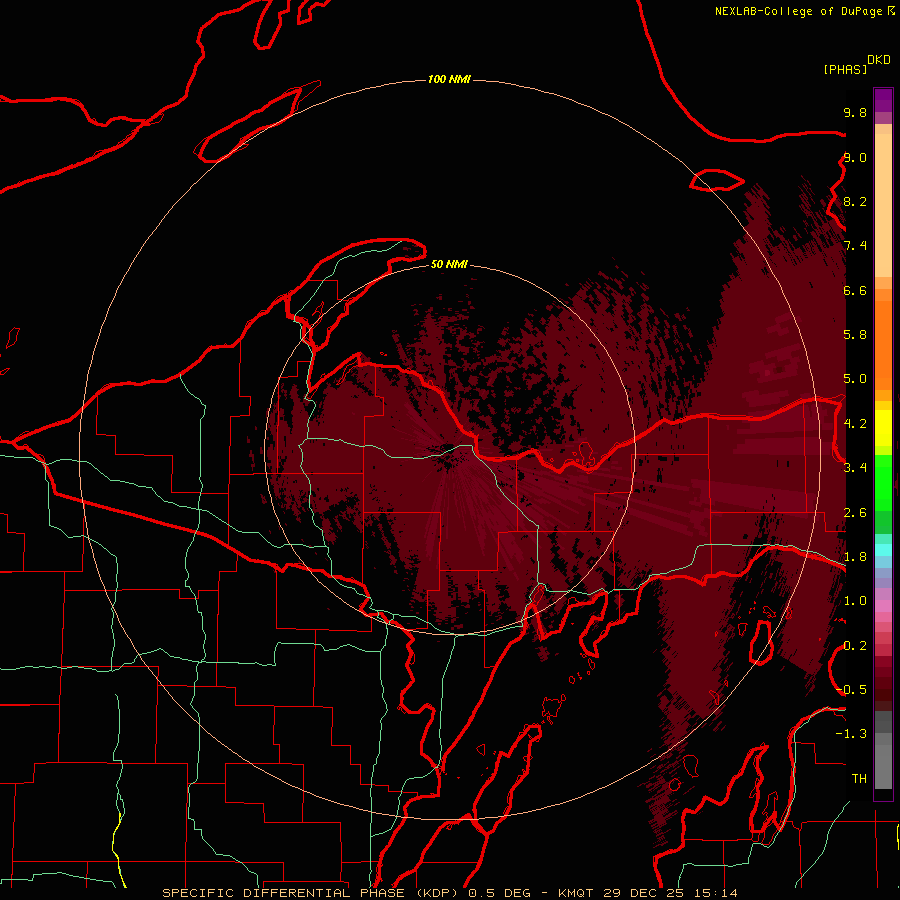Select the 2.6 value on color scale
The width and height of the screenshot is (900, 900).
(855, 513)
